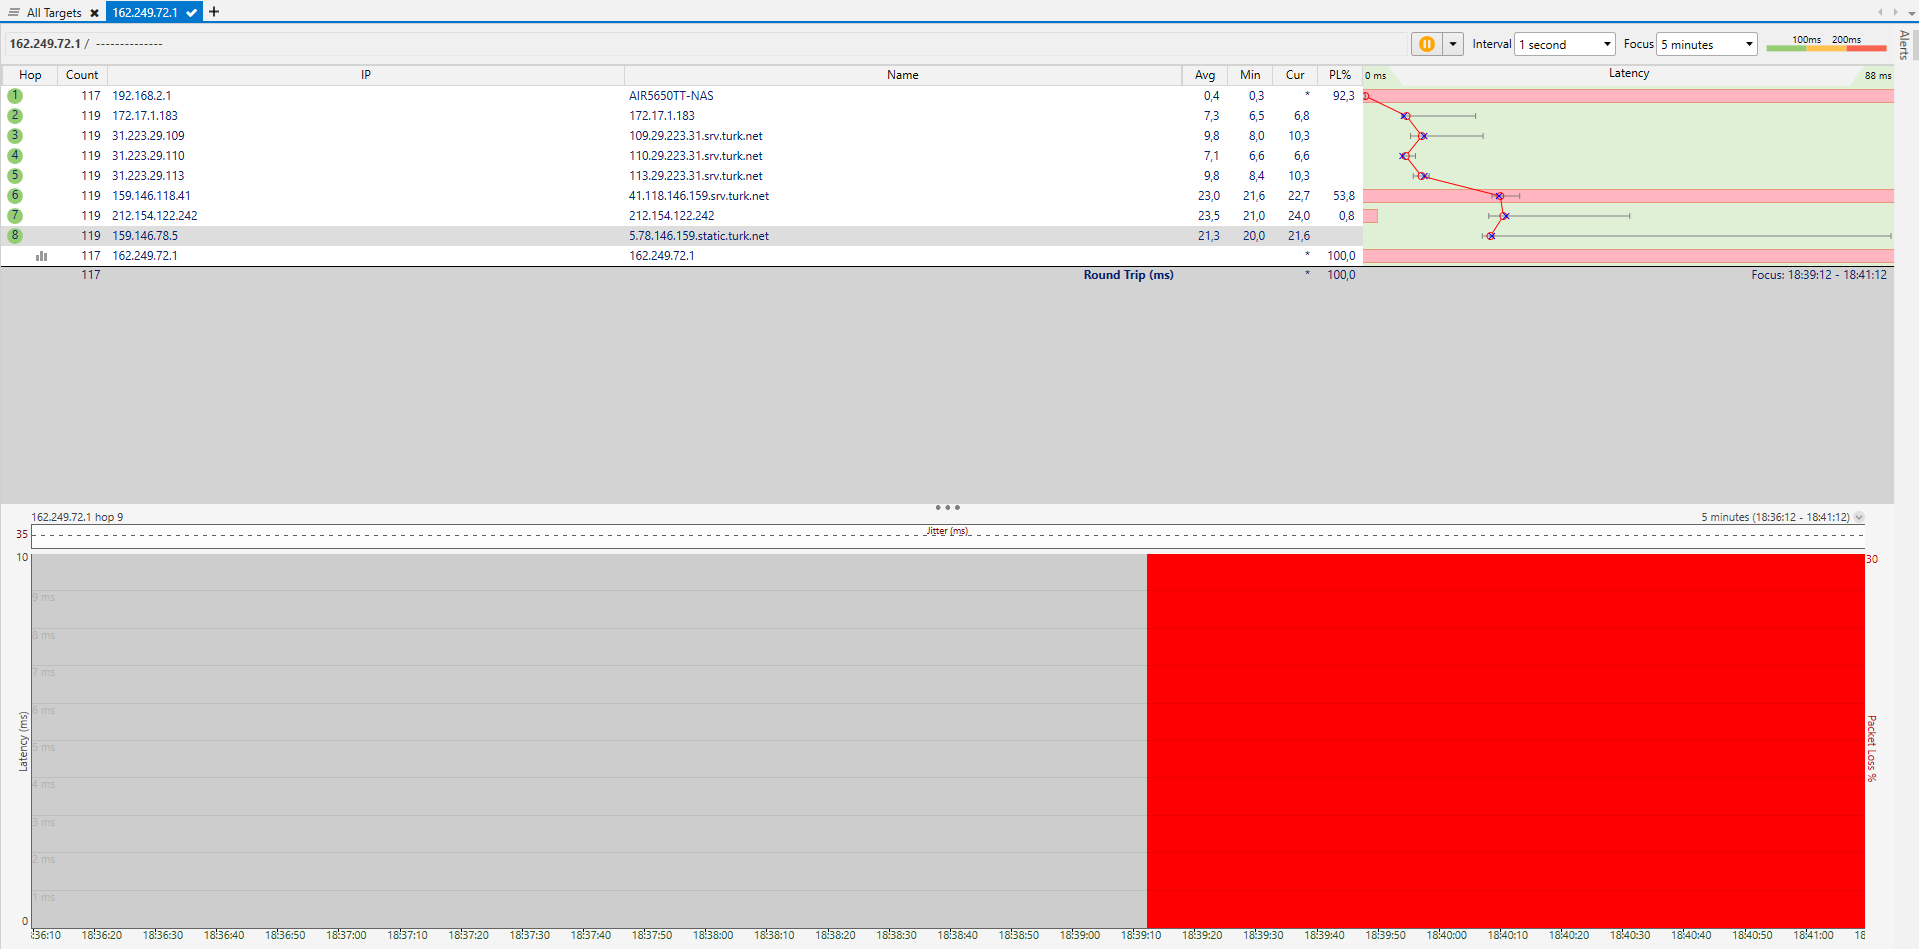
Task: Click the Latency graph column header
Action: (x=1628, y=74)
